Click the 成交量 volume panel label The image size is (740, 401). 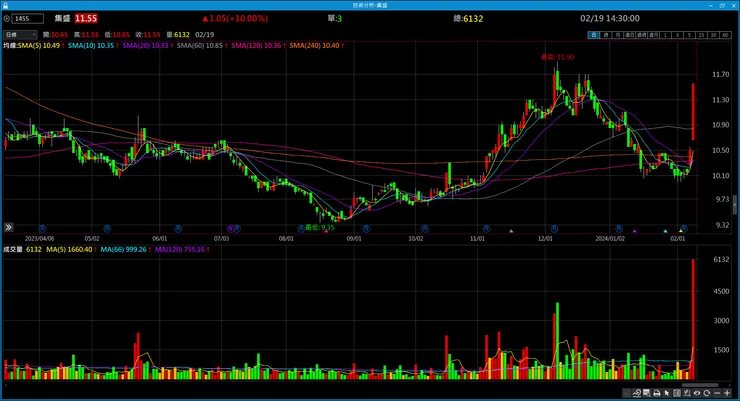pos(13,250)
